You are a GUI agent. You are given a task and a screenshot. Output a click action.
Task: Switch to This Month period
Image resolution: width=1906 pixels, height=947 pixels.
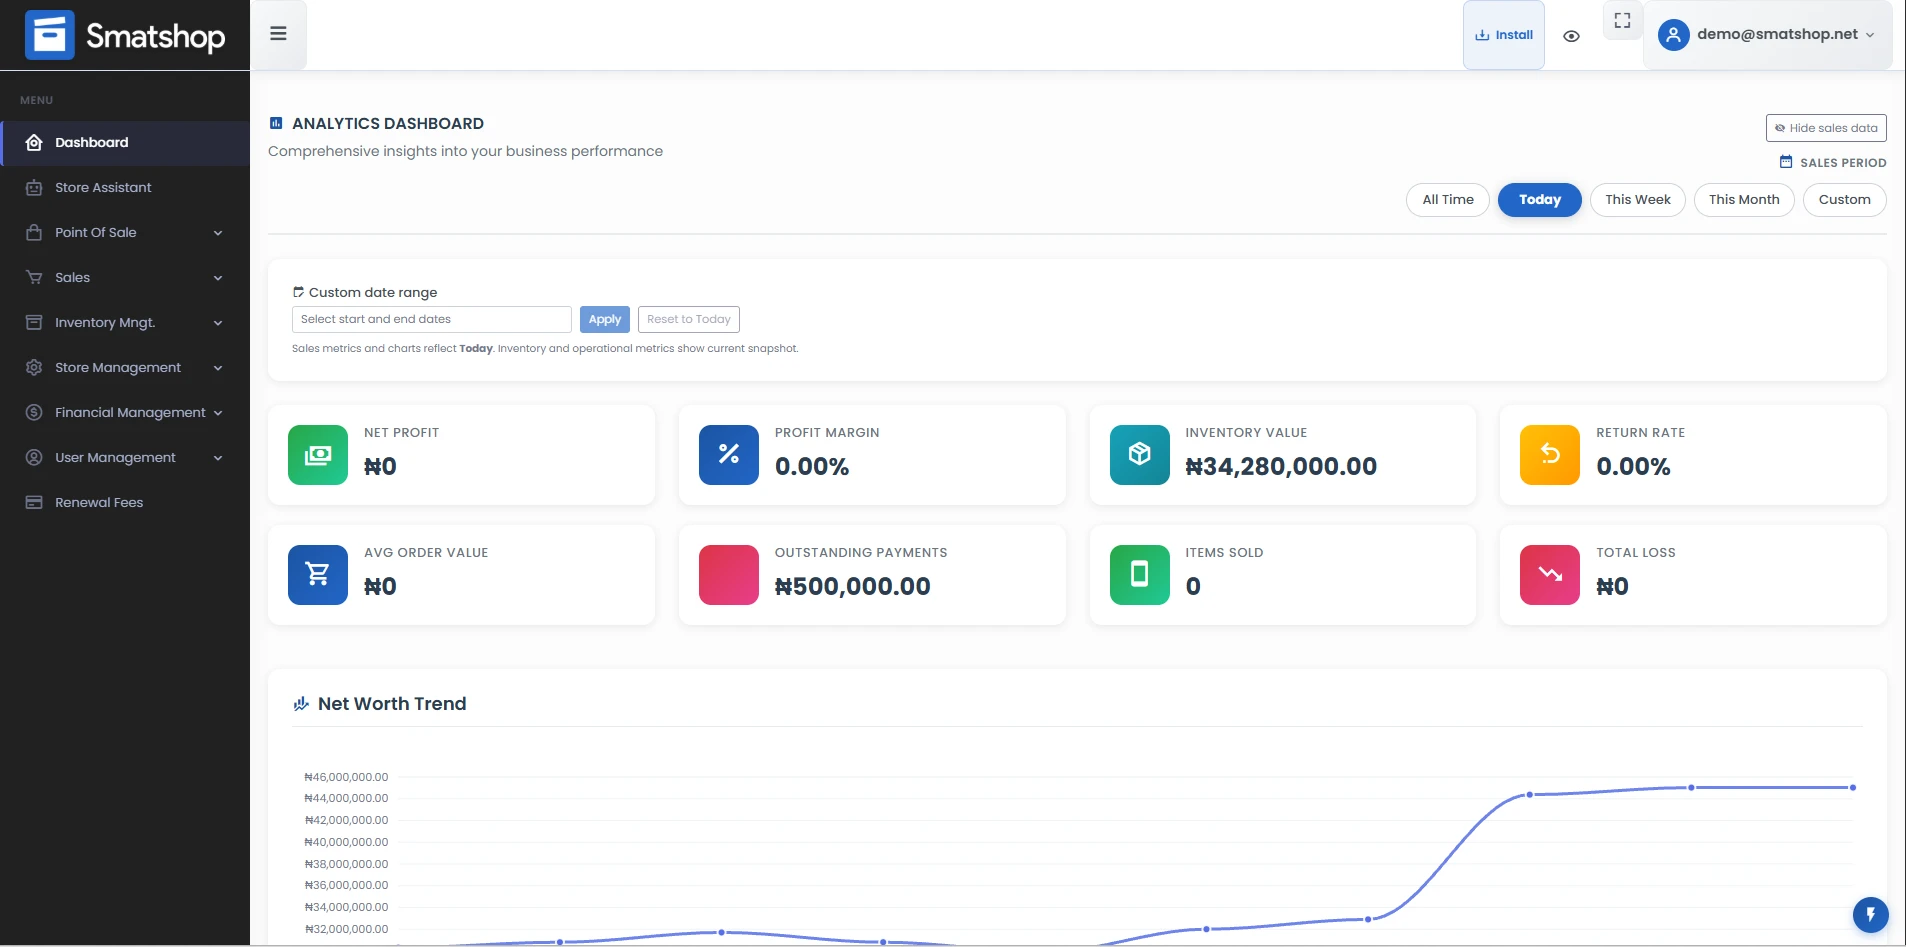pyautogui.click(x=1743, y=200)
